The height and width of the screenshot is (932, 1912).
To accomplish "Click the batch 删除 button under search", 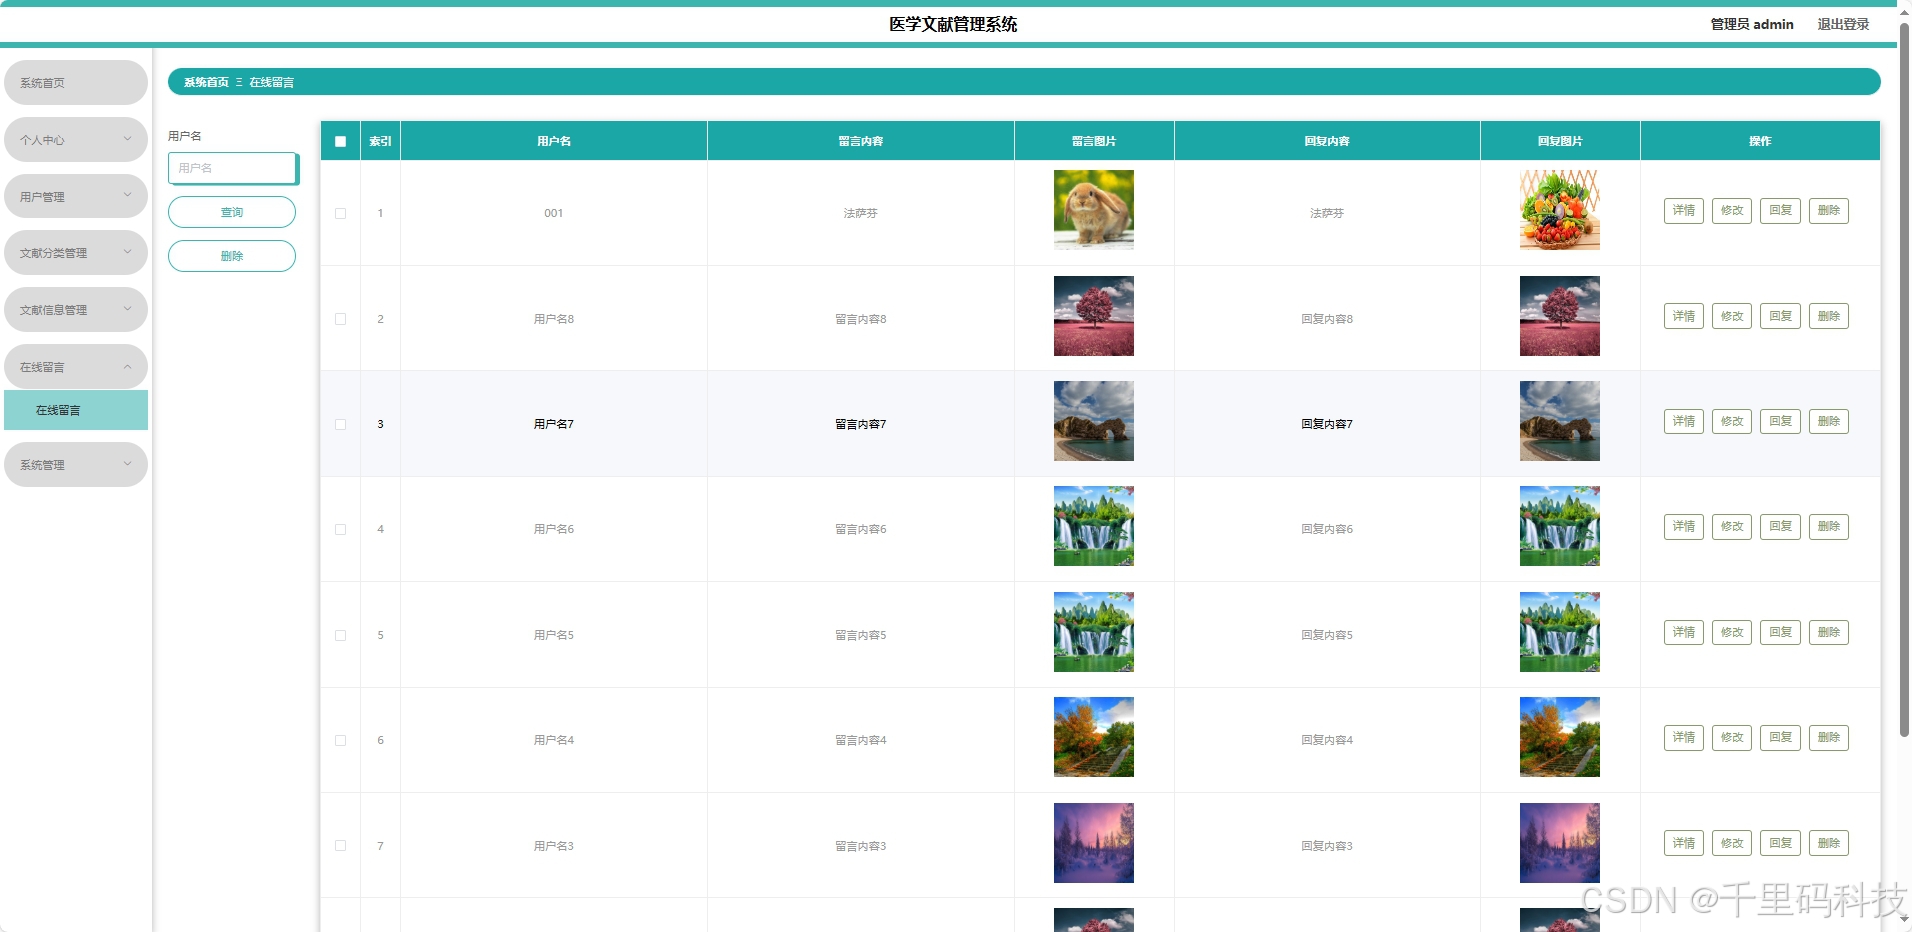I will coord(232,256).
